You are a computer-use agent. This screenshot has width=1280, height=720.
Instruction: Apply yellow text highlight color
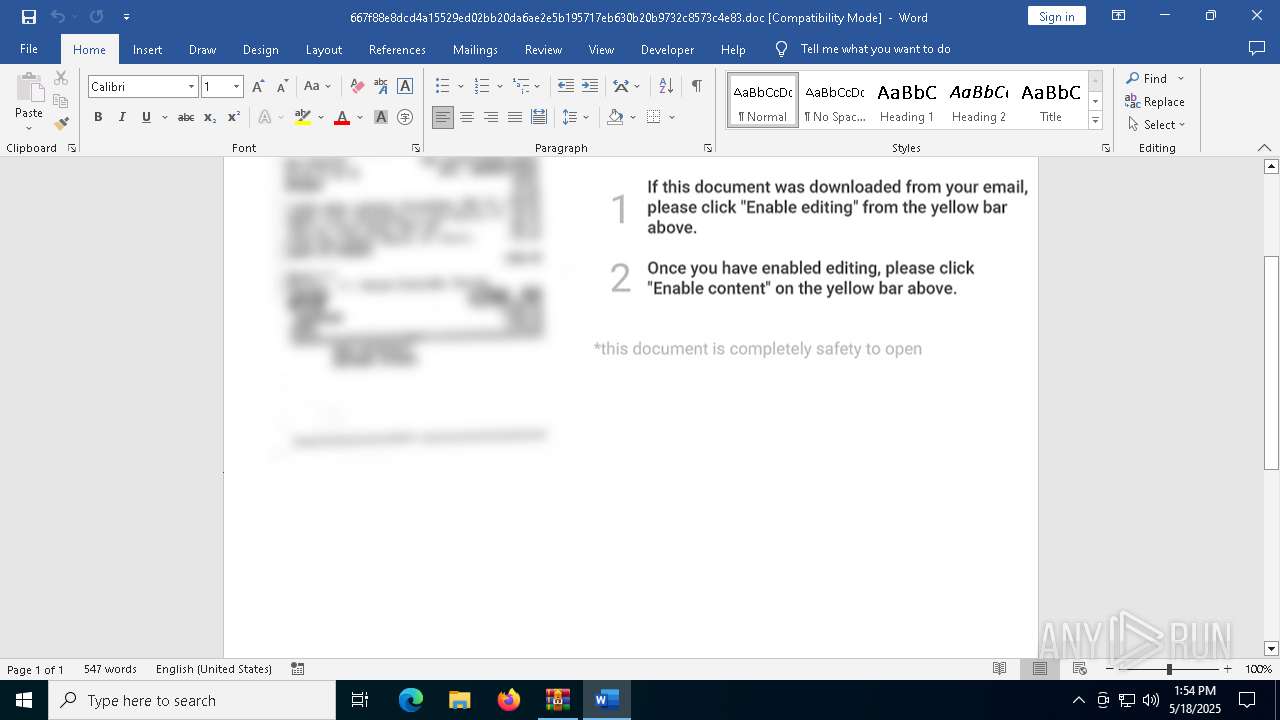(303, 118)
